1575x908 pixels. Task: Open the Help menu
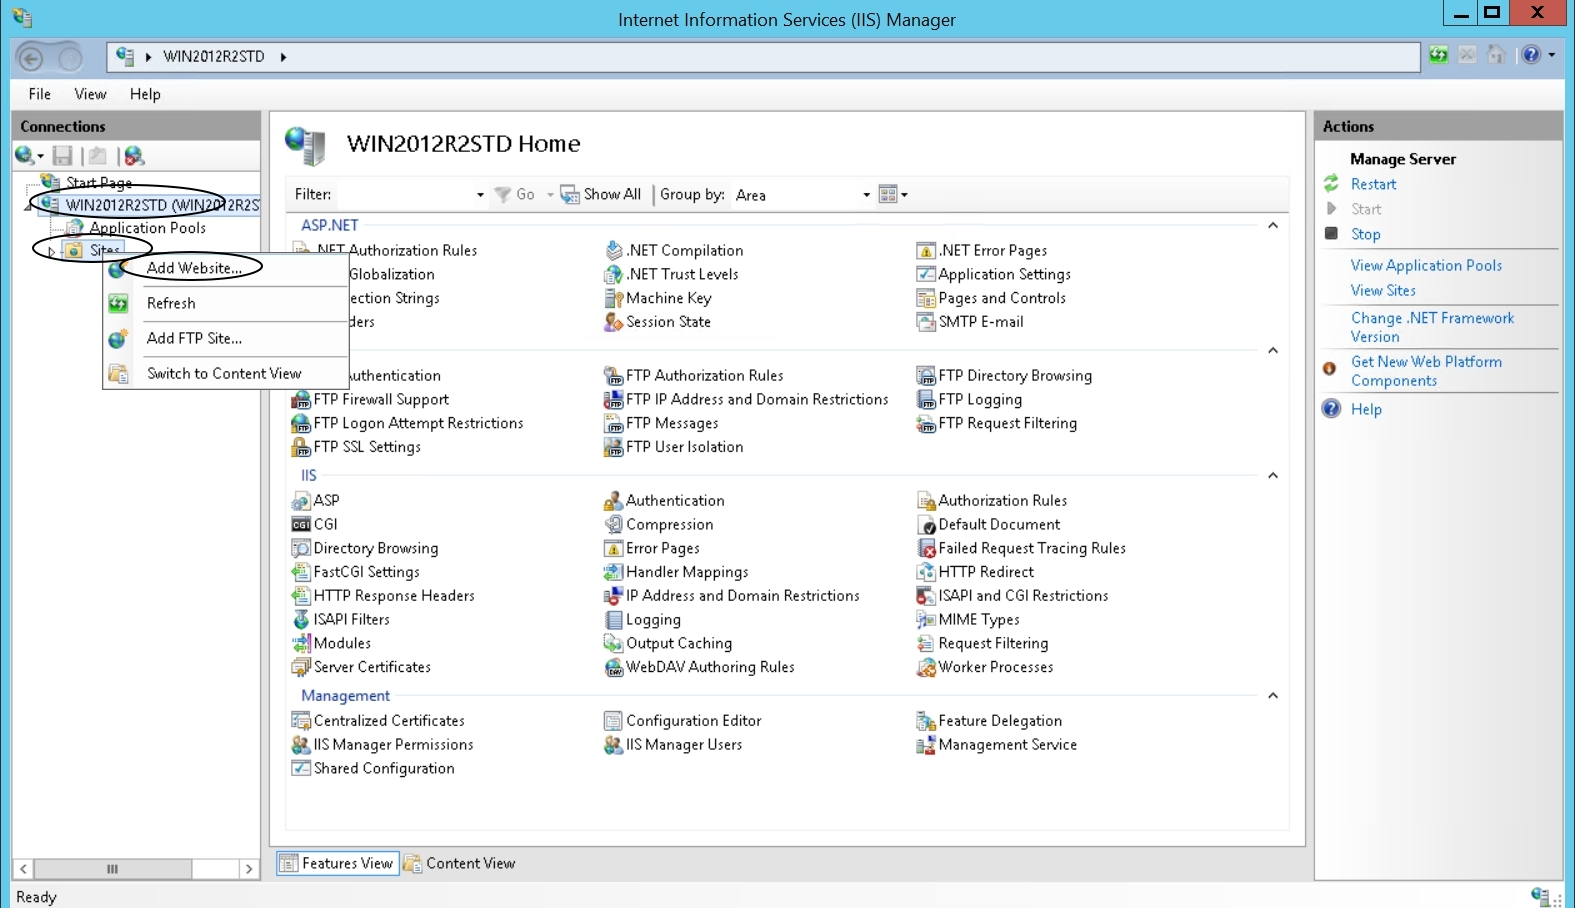145,94
